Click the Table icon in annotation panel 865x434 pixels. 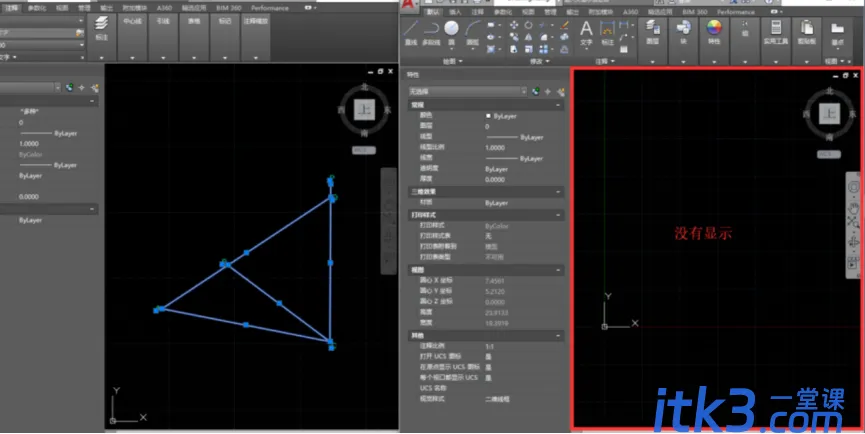[x=624, y=49]
